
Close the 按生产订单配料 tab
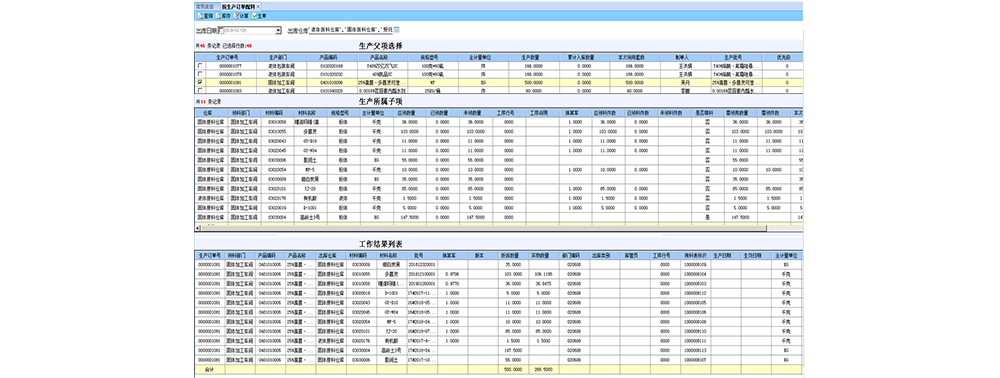[258, 6]
